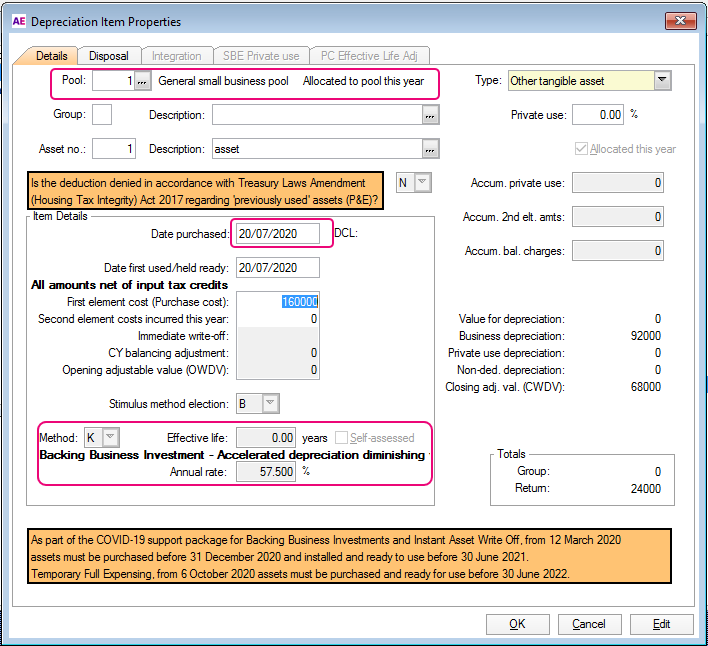Open the deduction denied N dropdown
Screen dimensions: 708x646
(422, 182)
